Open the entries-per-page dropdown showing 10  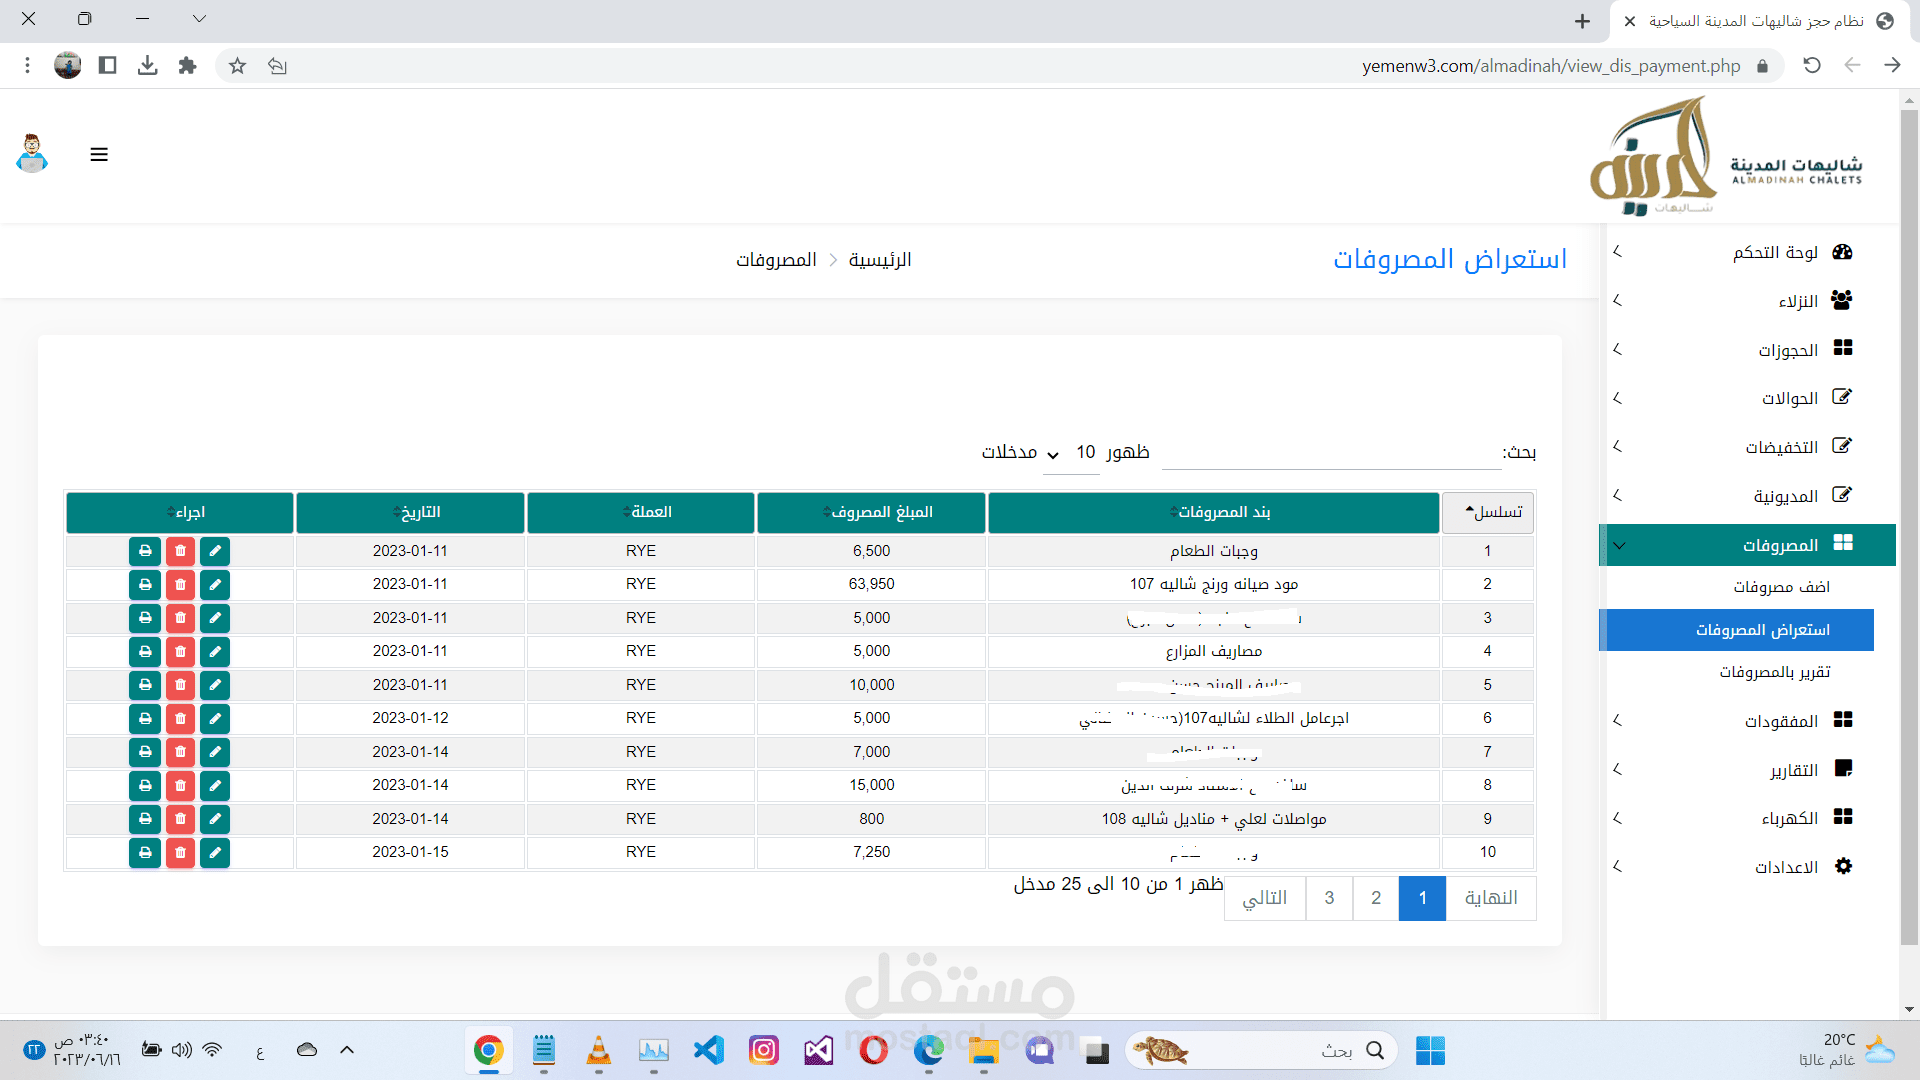tap(1069, 453)
